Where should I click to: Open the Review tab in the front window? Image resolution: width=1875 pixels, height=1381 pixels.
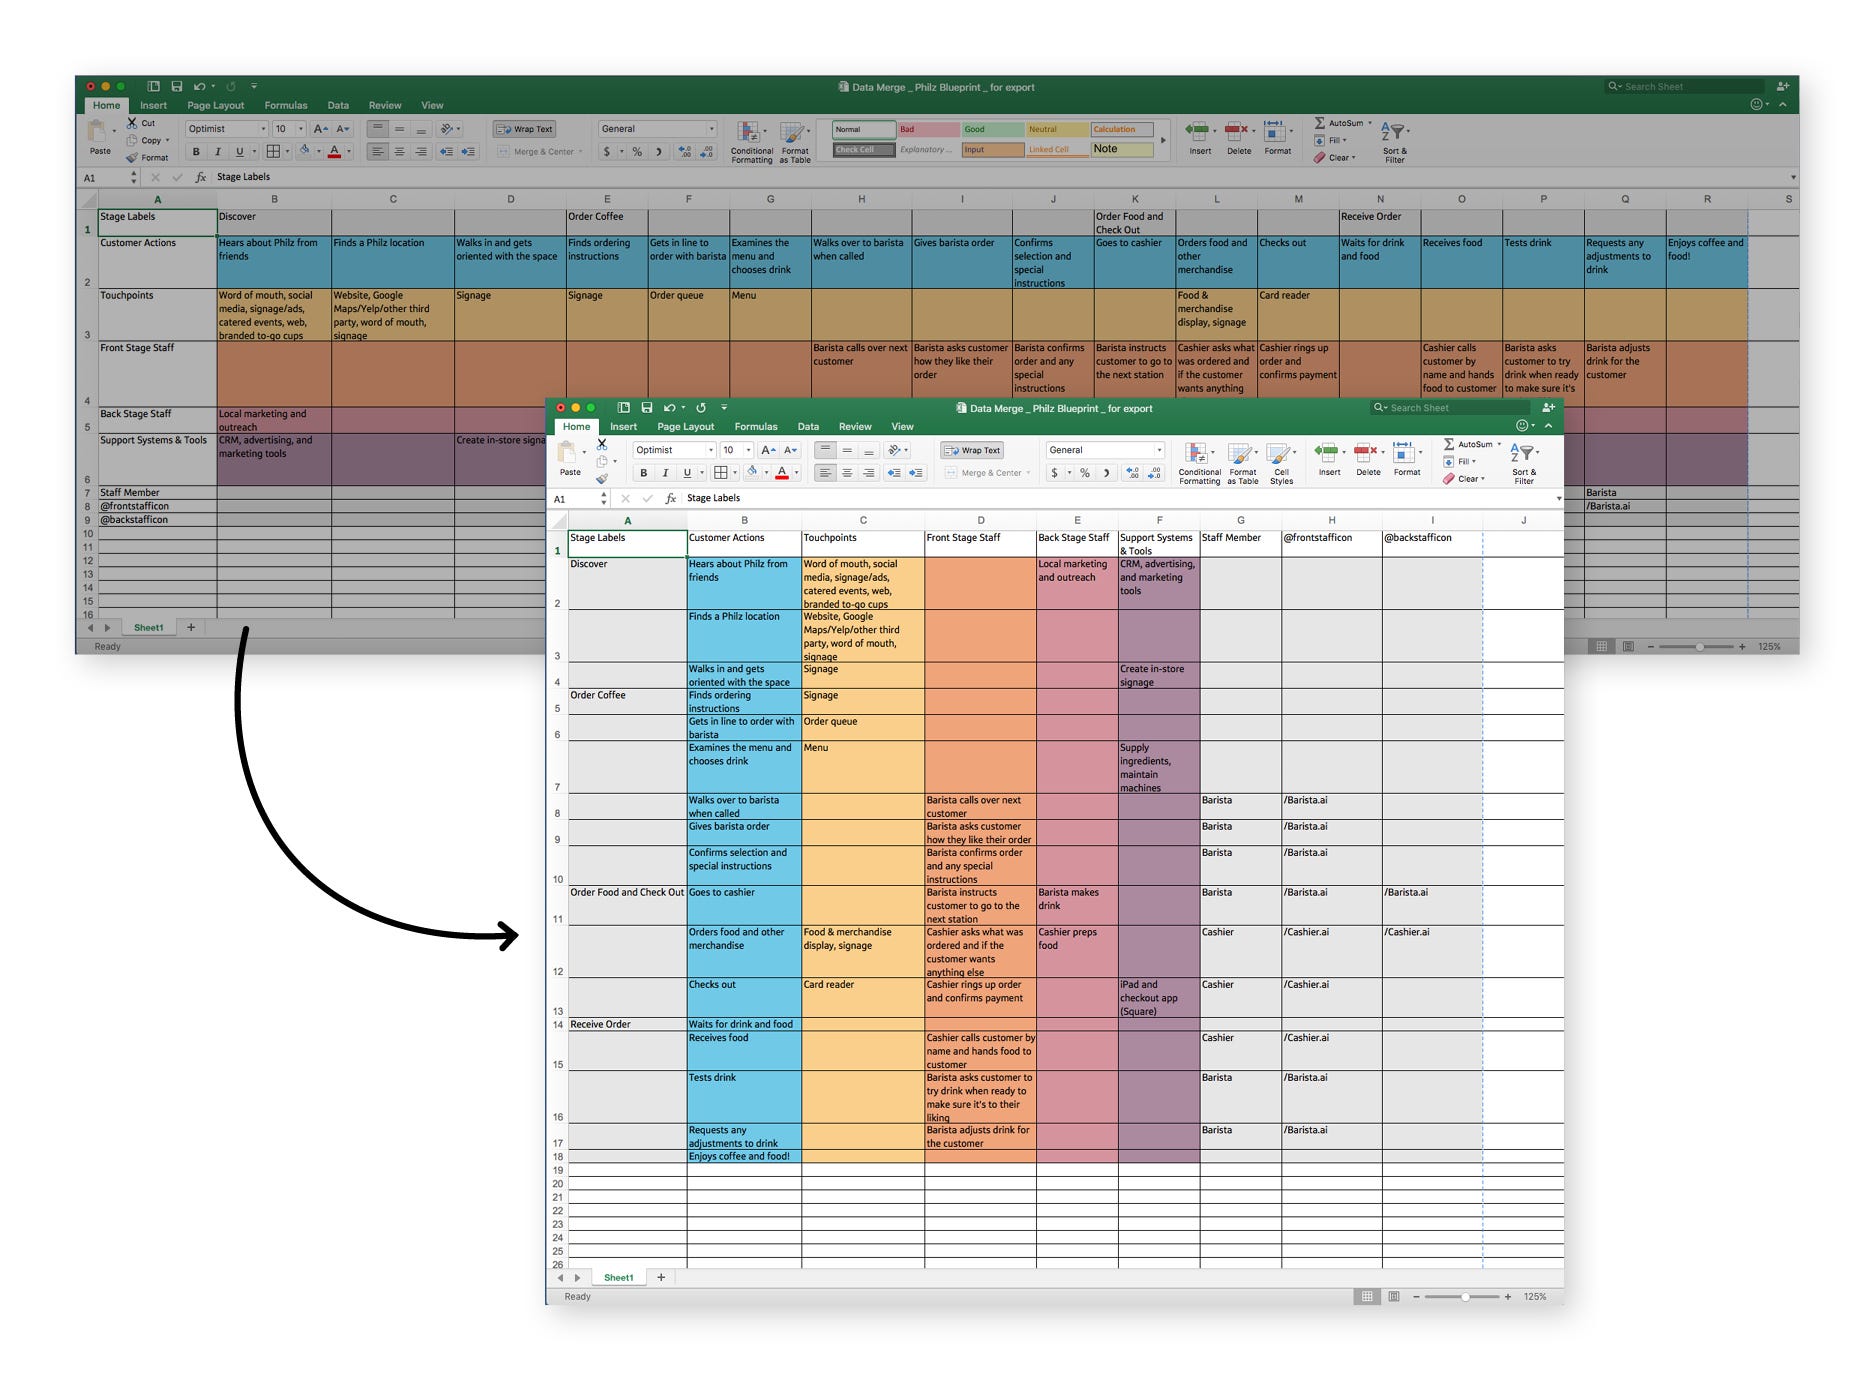855,427
